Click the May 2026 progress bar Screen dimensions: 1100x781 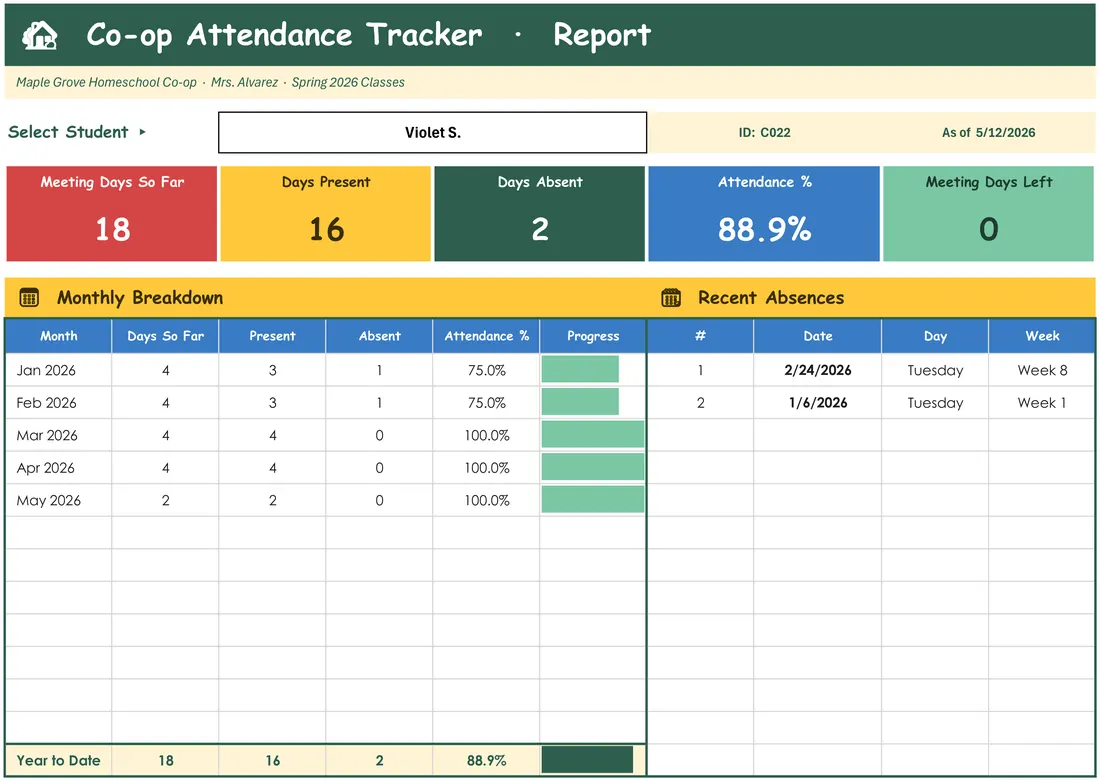tap(593, 500)
